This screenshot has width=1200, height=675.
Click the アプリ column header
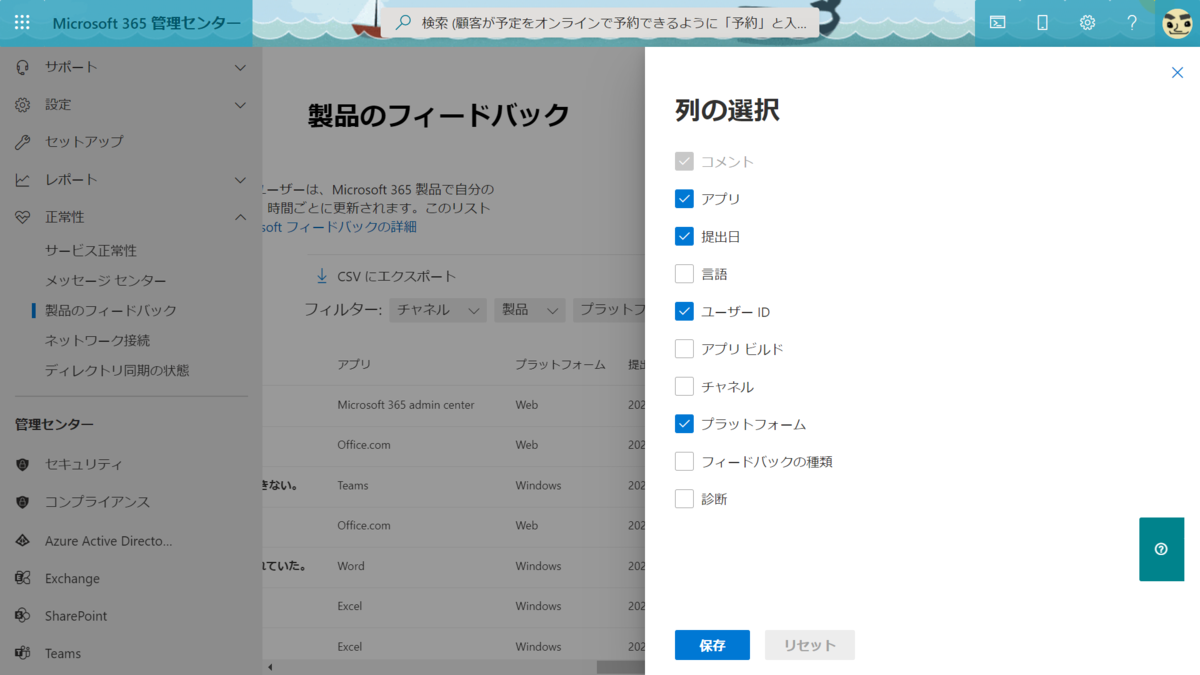[x=354, y=365]
